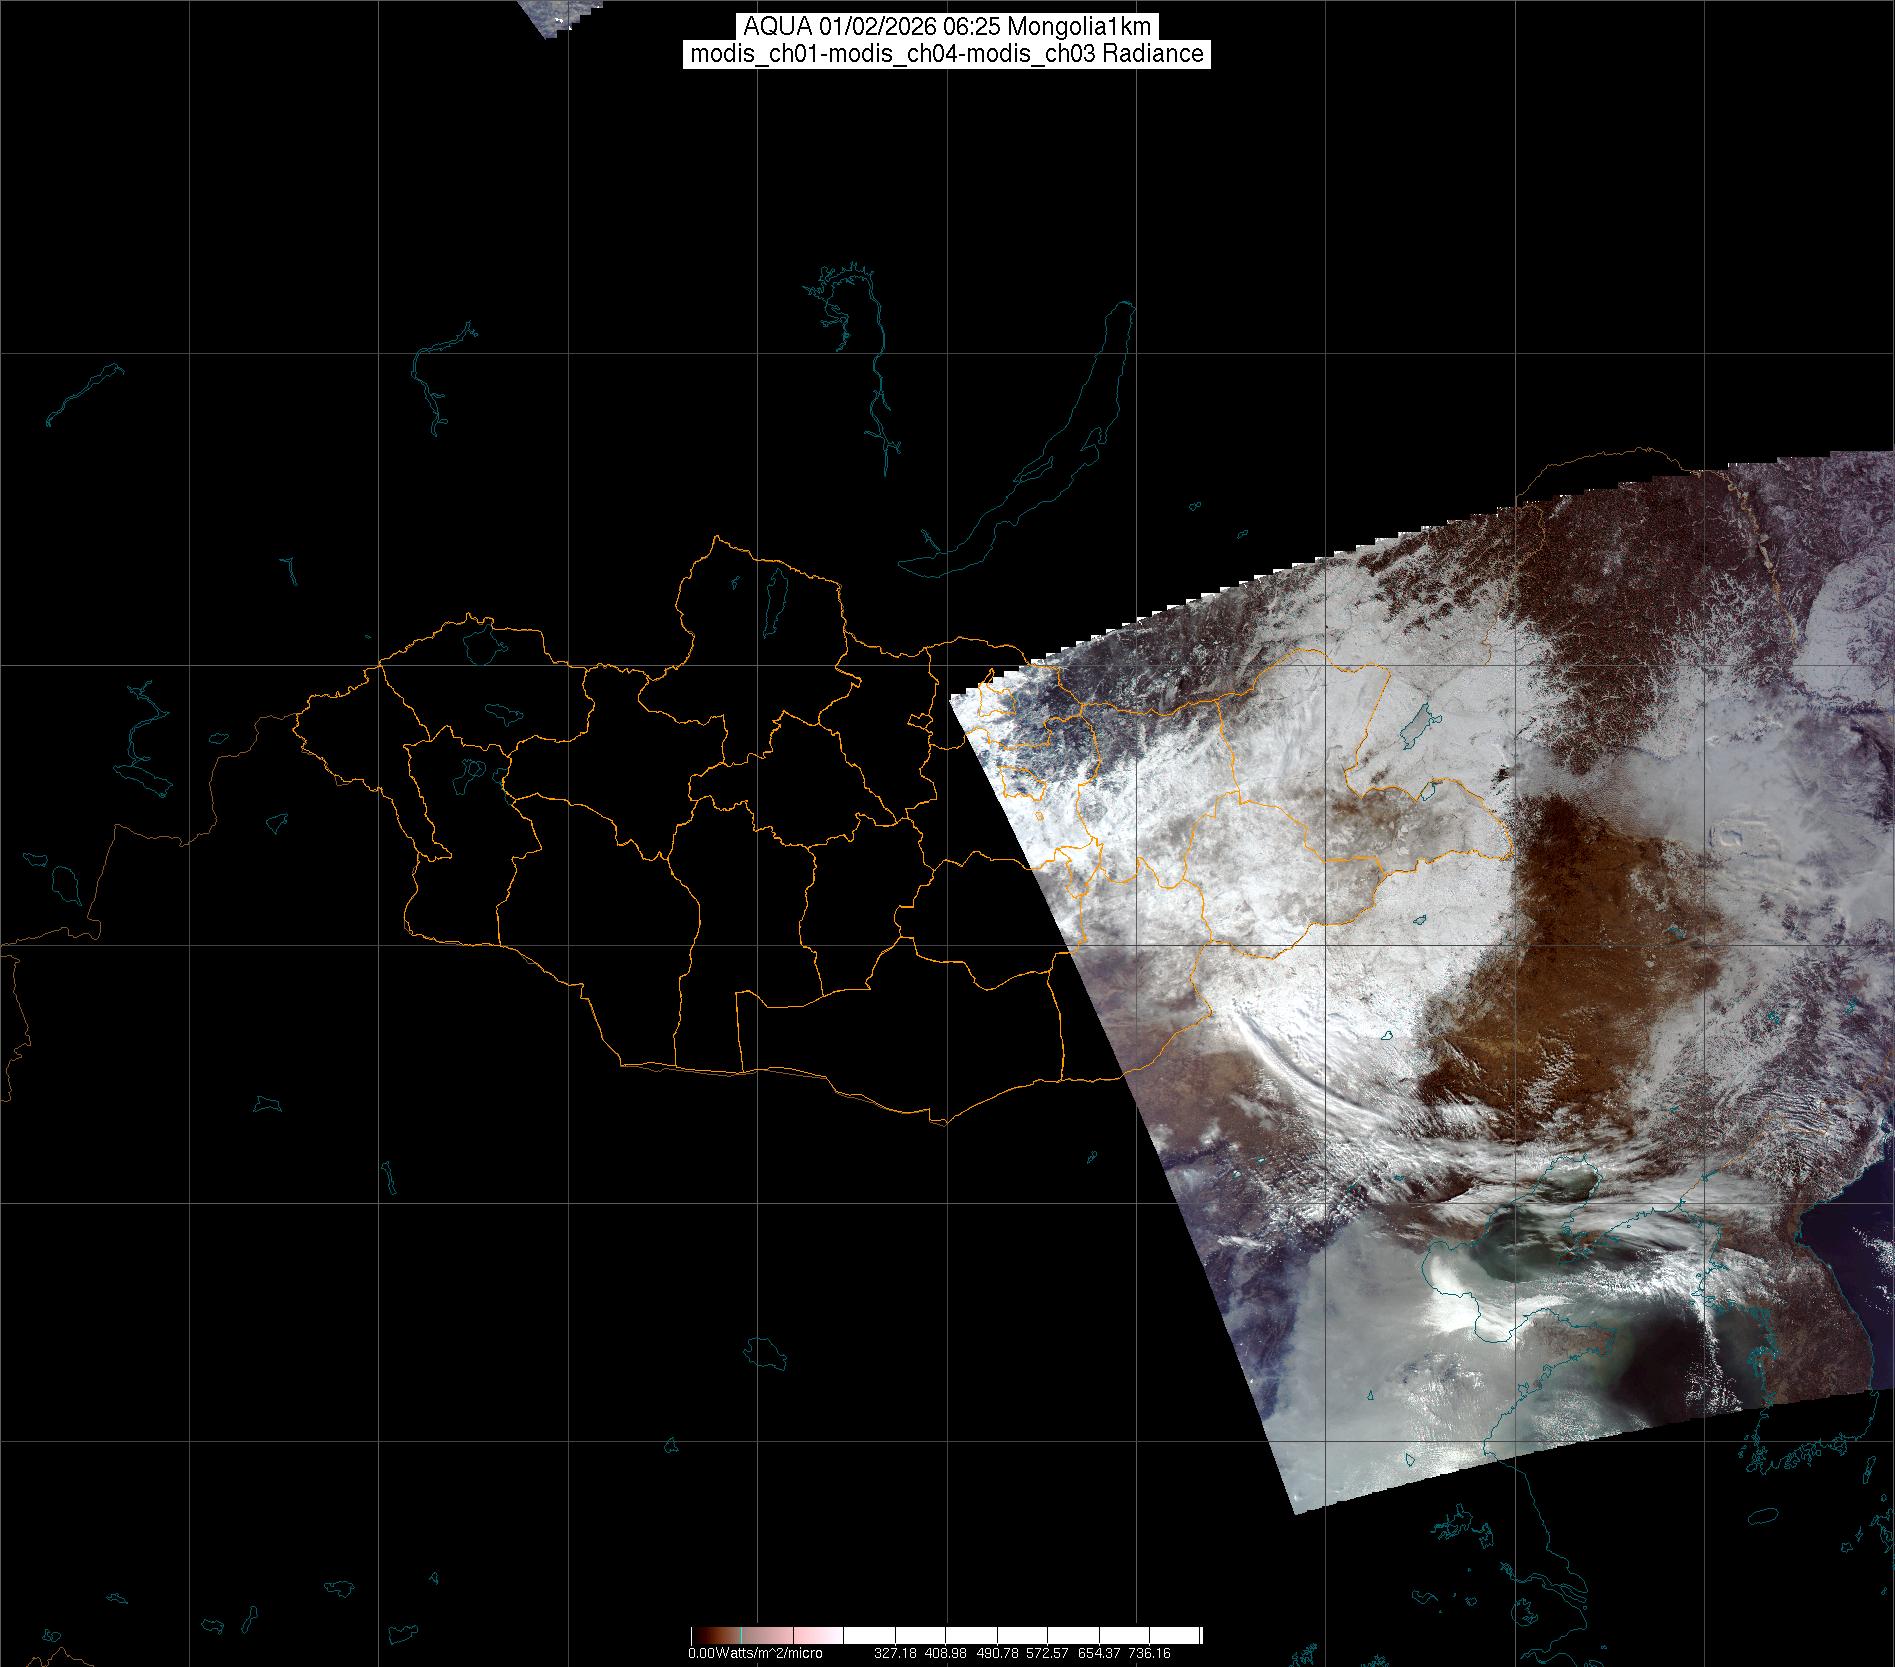The height and width of the screenshot is (1667, 1895).
Task: Click the Uvs lake outline in northwest Mongolia
Action: tap(481, 641)
